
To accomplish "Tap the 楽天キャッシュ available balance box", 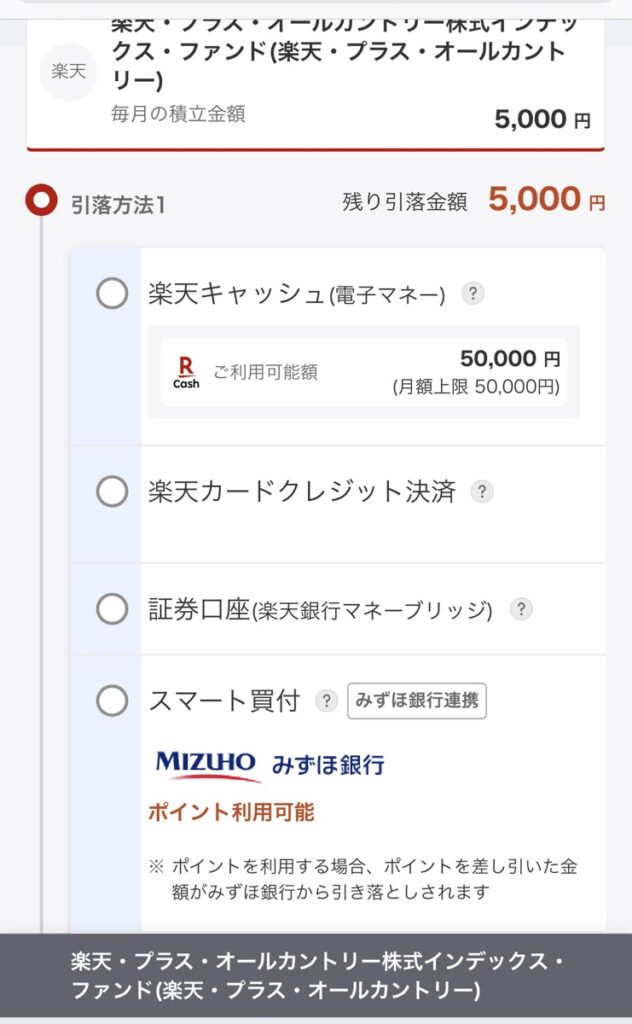I will tap(364, 372).
